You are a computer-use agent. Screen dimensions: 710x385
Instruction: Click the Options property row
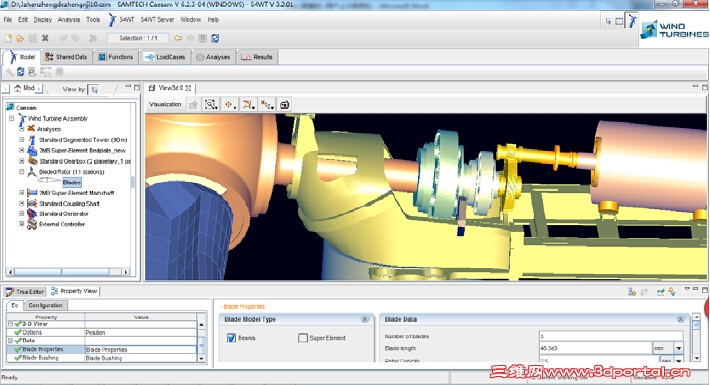102,332
